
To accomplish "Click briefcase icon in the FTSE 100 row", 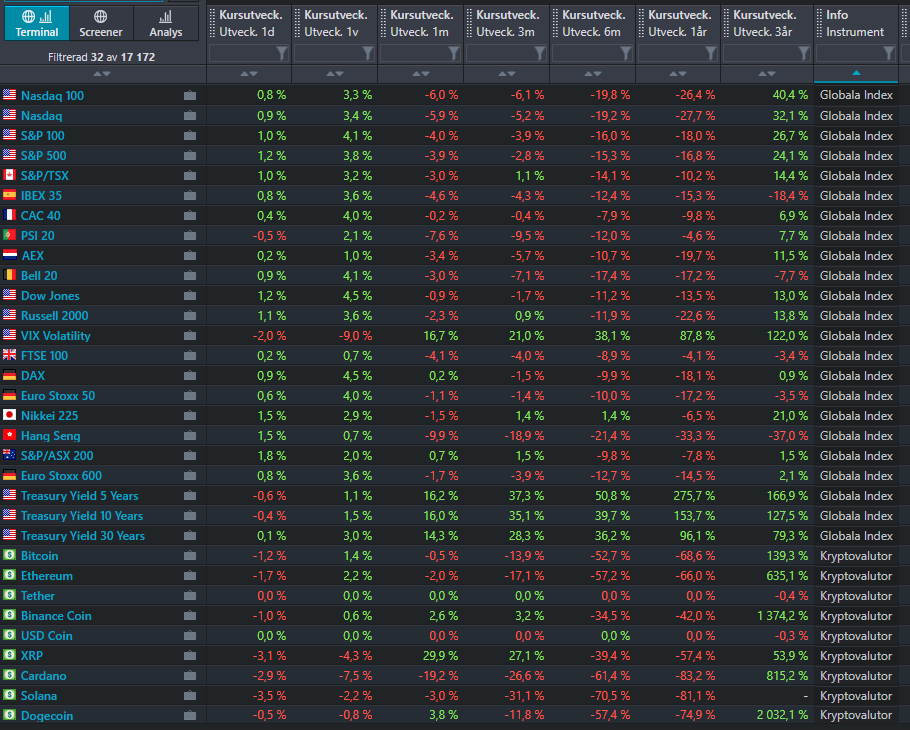I will click(190, 356).
